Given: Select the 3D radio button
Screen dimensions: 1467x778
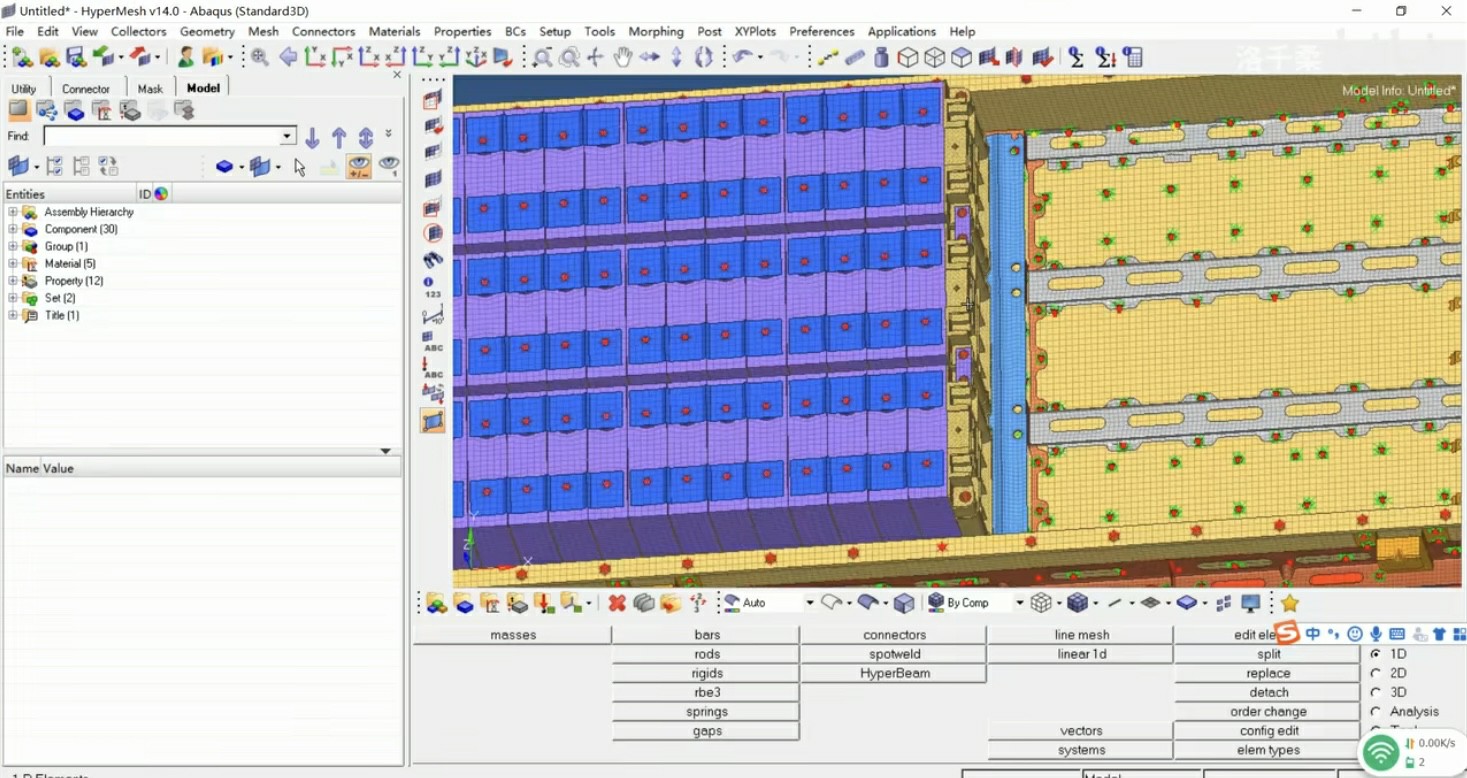Looking at the screenshot, I should tap(1376, 692).
